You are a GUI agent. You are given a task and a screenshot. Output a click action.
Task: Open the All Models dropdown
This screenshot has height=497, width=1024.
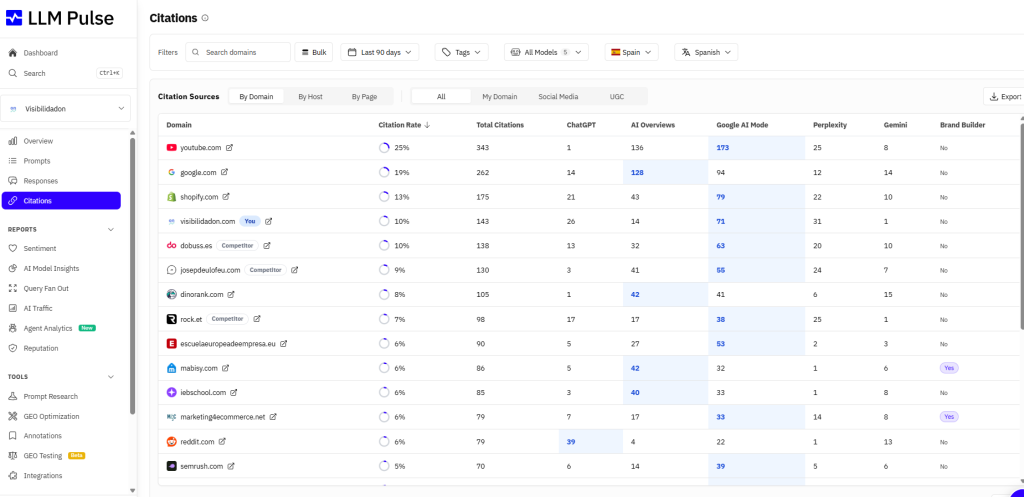click(x=547, y=52)
